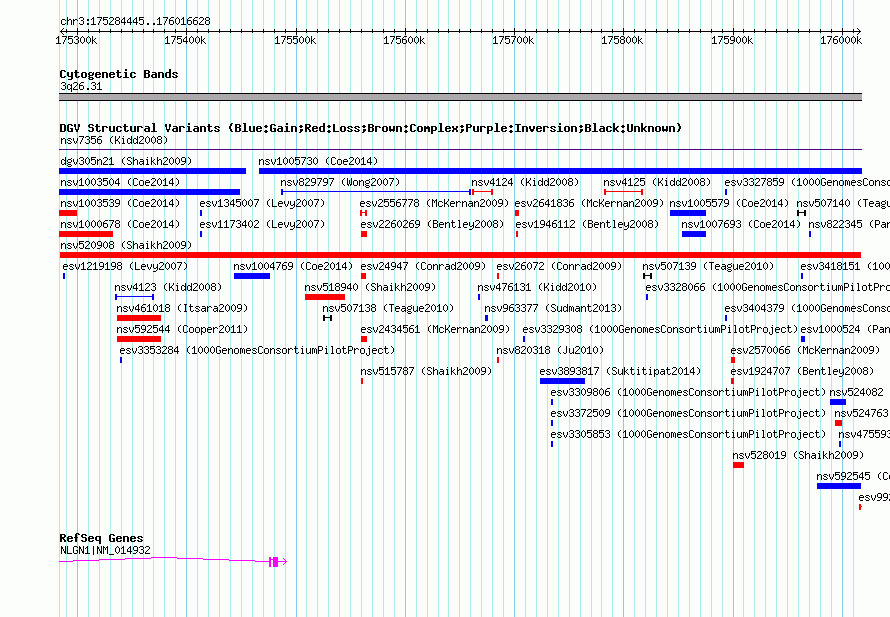Image resolution: width=890 pixels, height=617 pixels.
Task: Click nsv1004769 (Coe2014) label
Action: tap(293, 266)
